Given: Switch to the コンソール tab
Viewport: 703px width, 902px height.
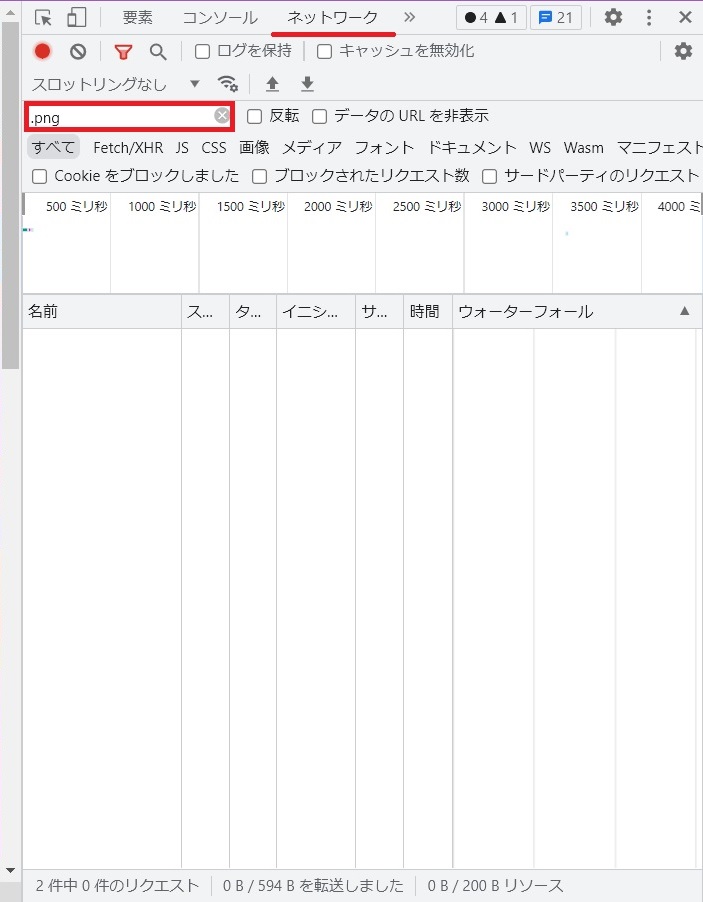Looking at the screenshot, I should click(220, 18).
